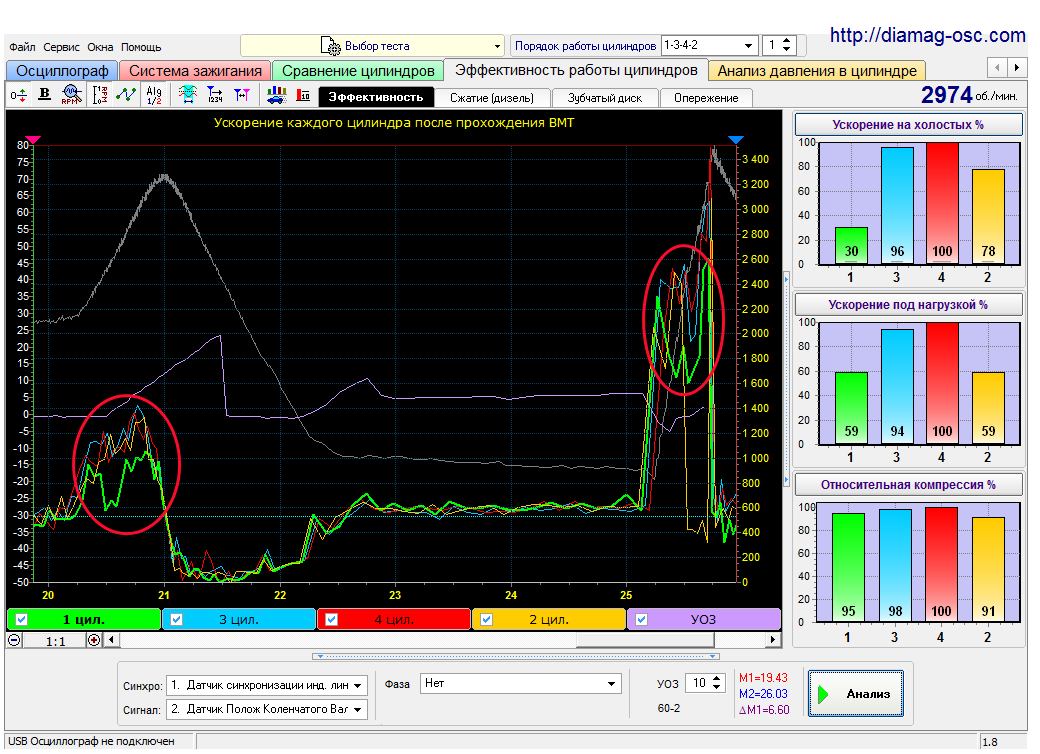Click the yellow 2 цил. legend color bar

click(549, 619)
